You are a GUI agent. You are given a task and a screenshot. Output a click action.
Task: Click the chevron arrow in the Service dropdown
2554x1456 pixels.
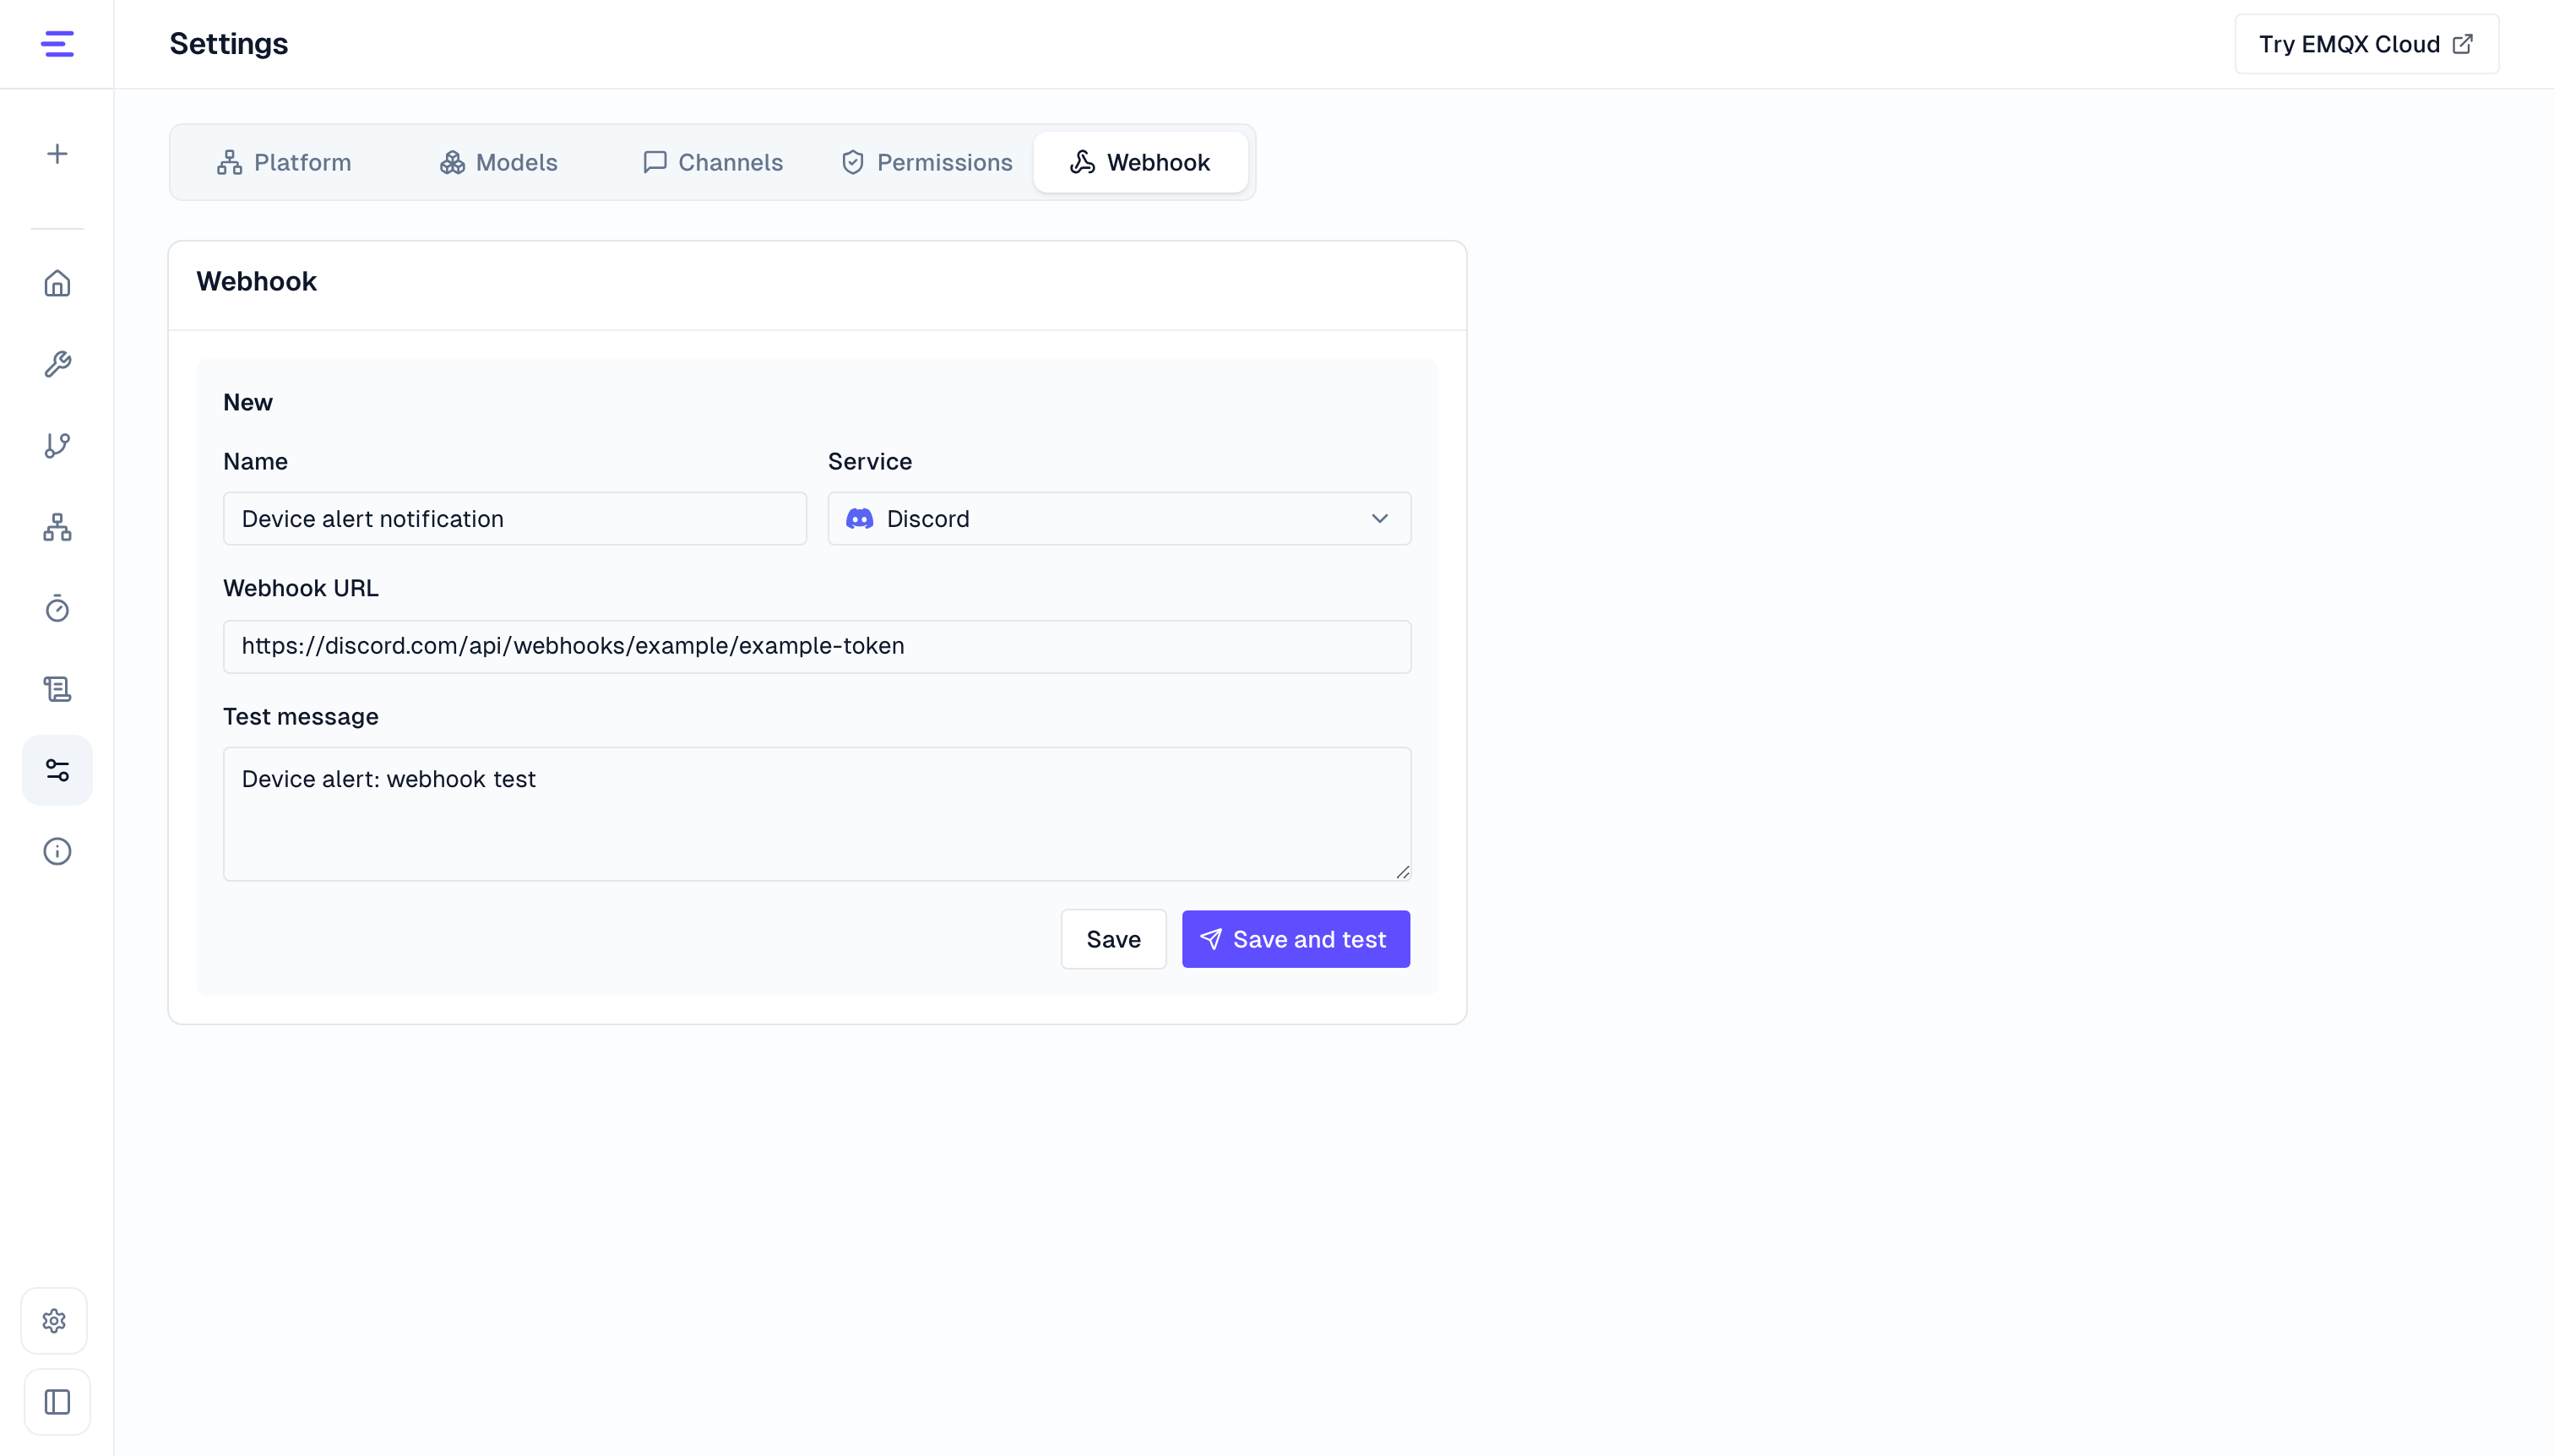pyautogui.click(x=1380, y=519)
